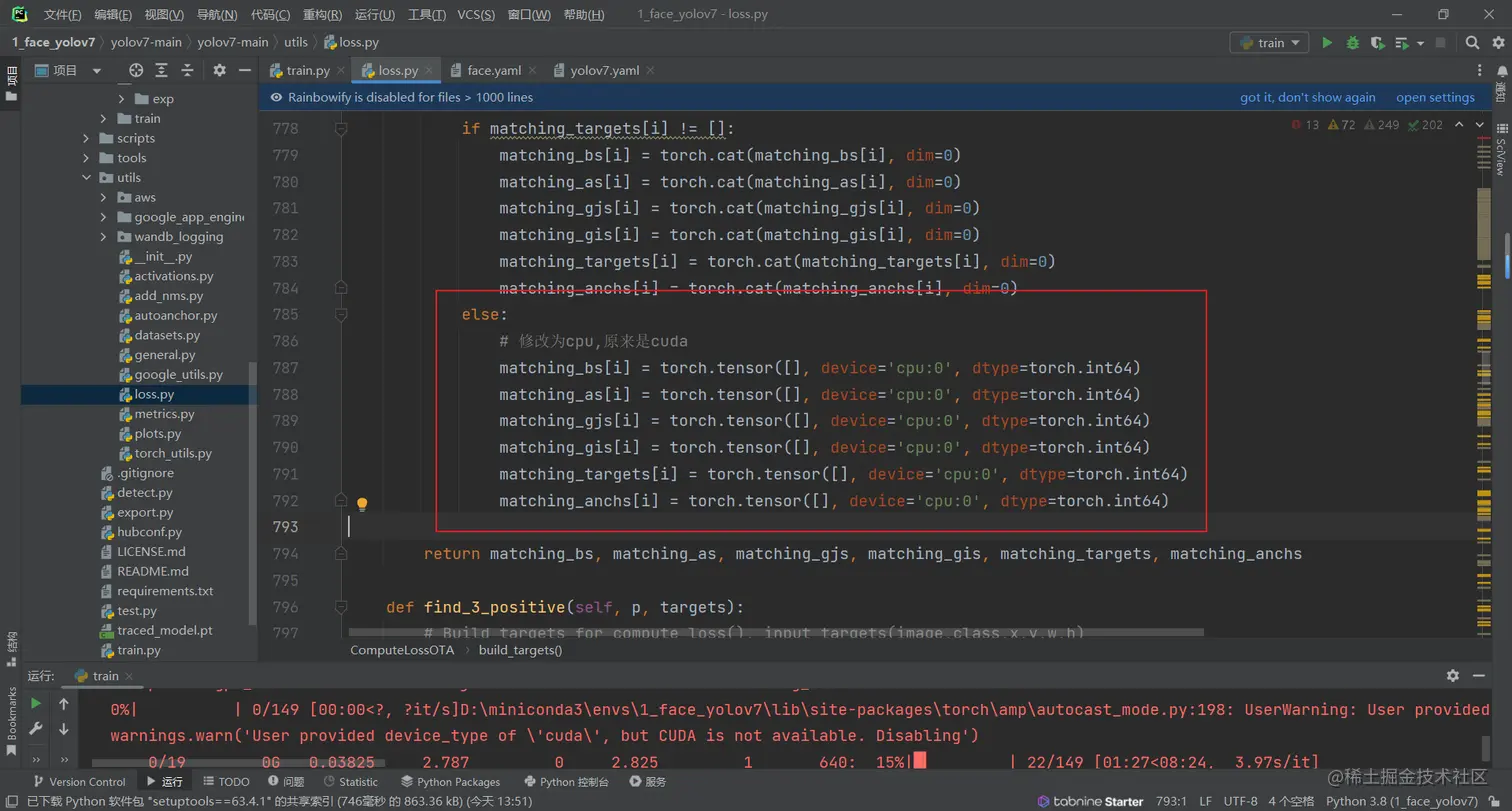Open the VCS(S) menu
This screenshot has width=1512, height=811.
coord(476,15)
